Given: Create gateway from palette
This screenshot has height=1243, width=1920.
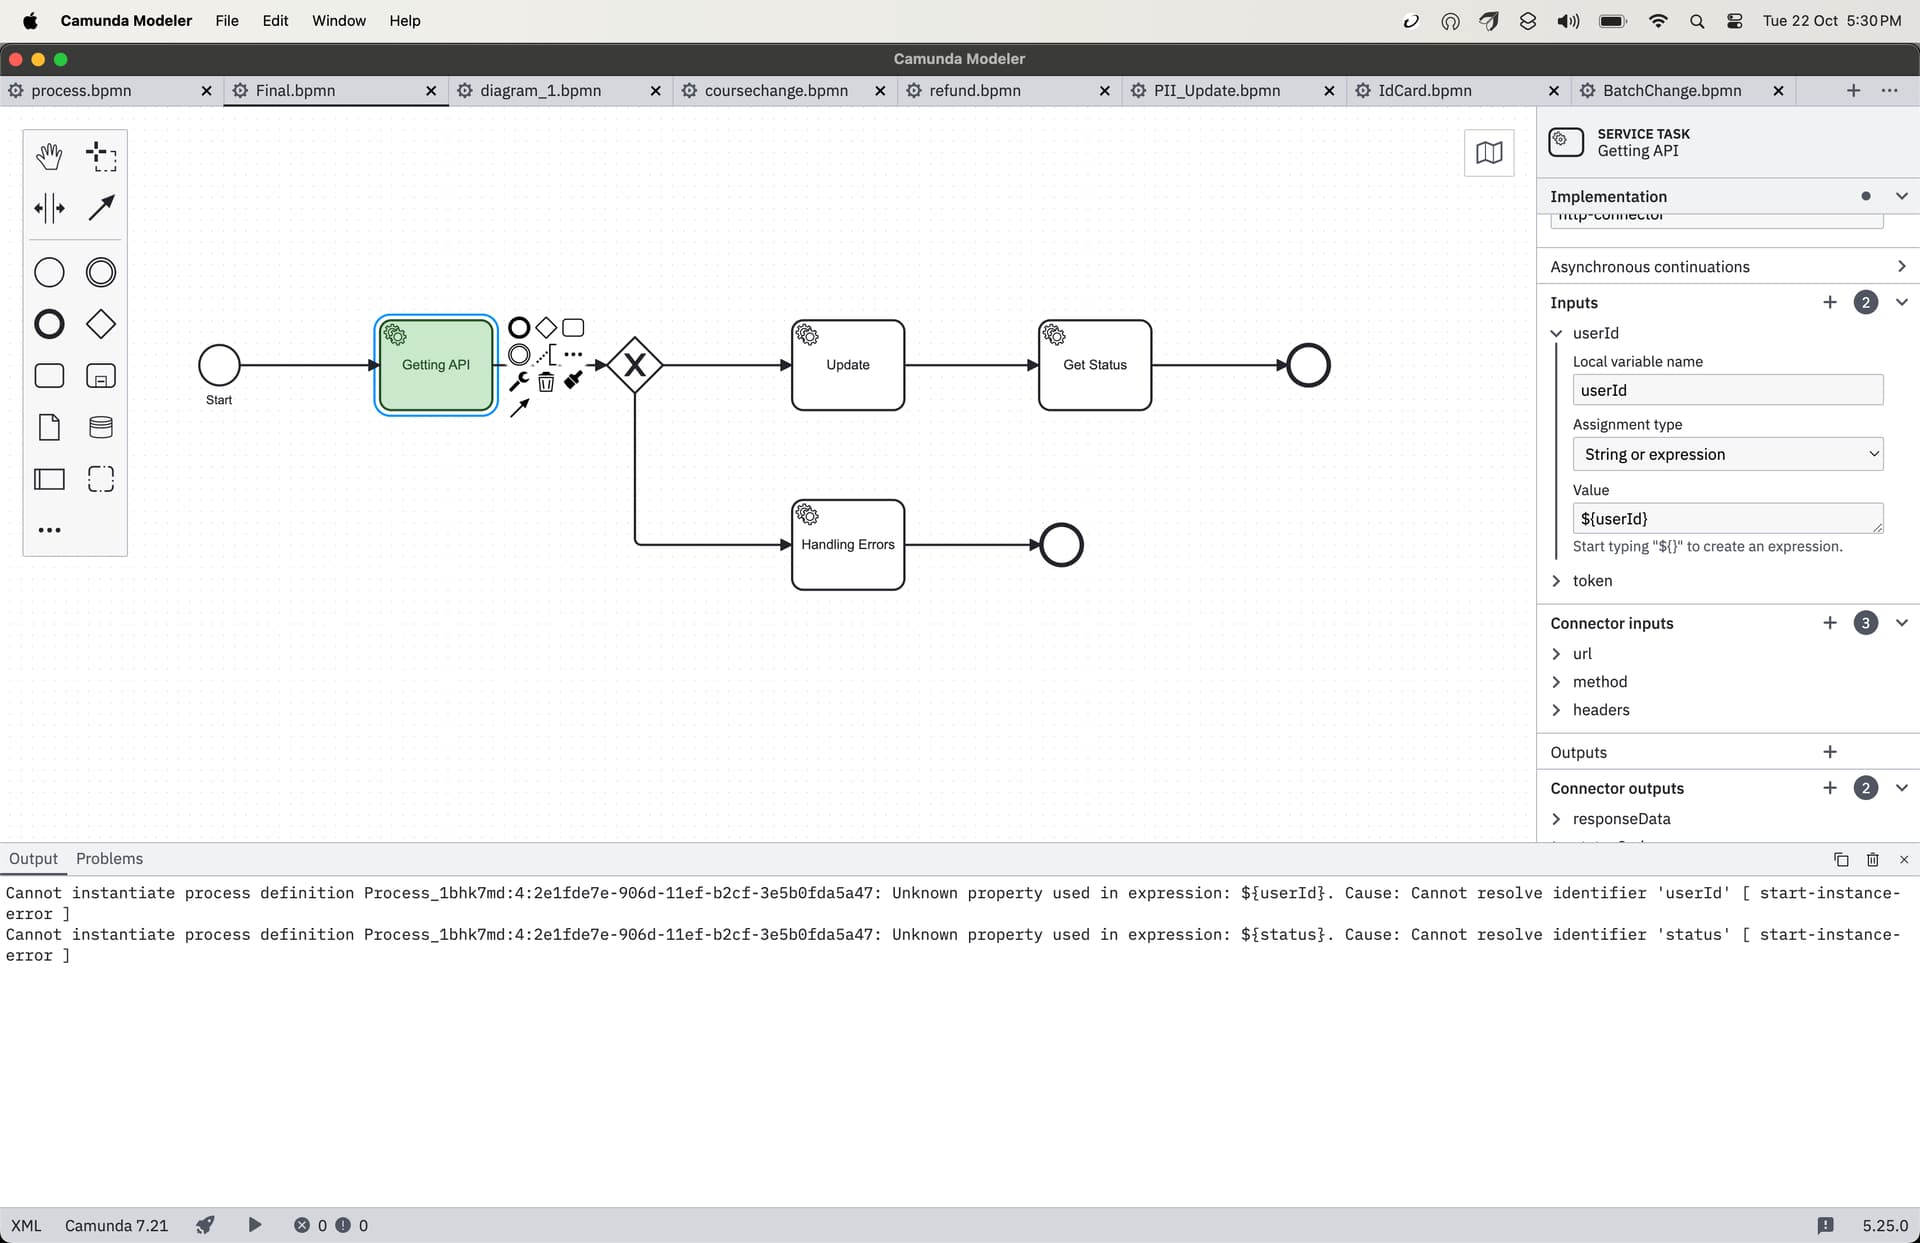Looking at the screenshot, I should click(101, 324).
